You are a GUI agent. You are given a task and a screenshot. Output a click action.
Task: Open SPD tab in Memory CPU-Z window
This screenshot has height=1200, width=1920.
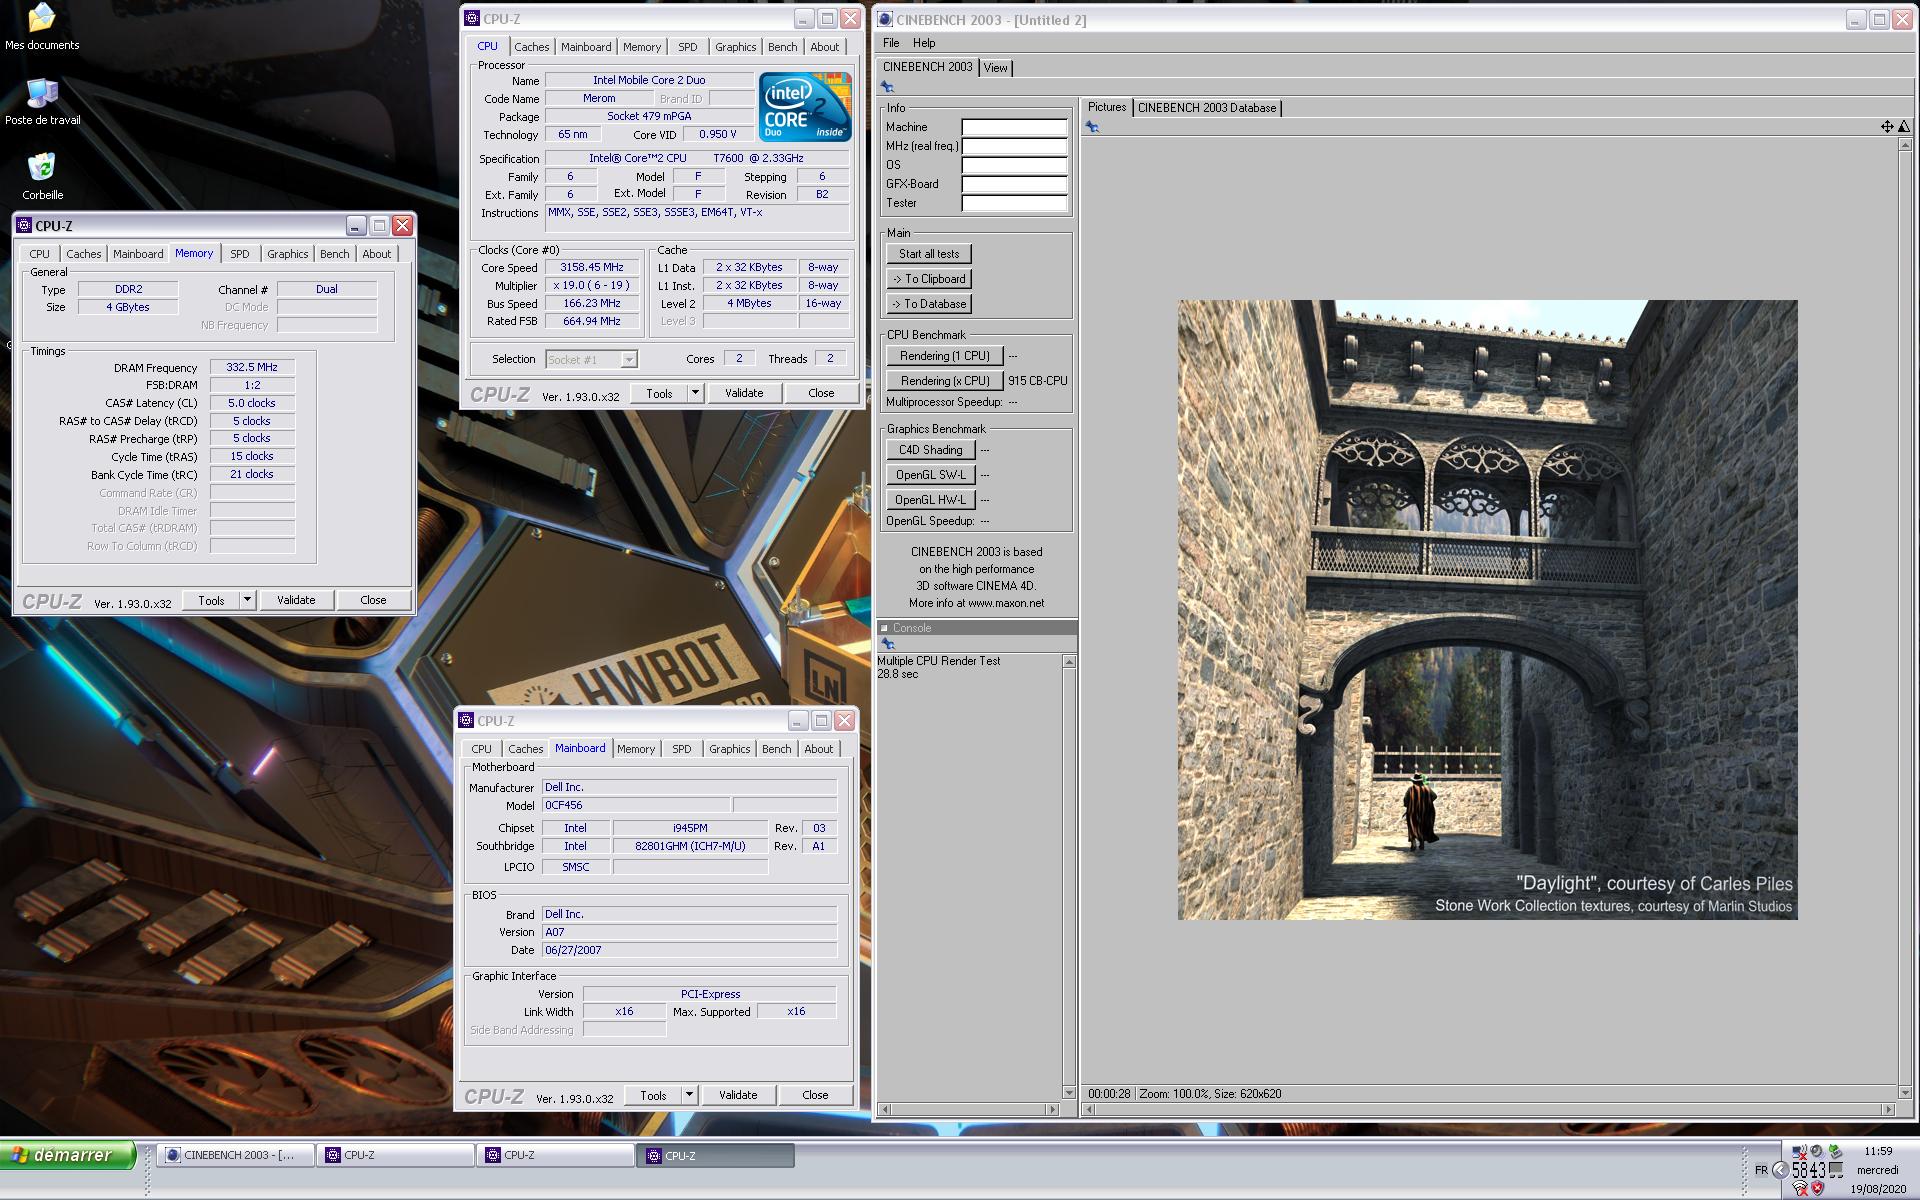240,254
